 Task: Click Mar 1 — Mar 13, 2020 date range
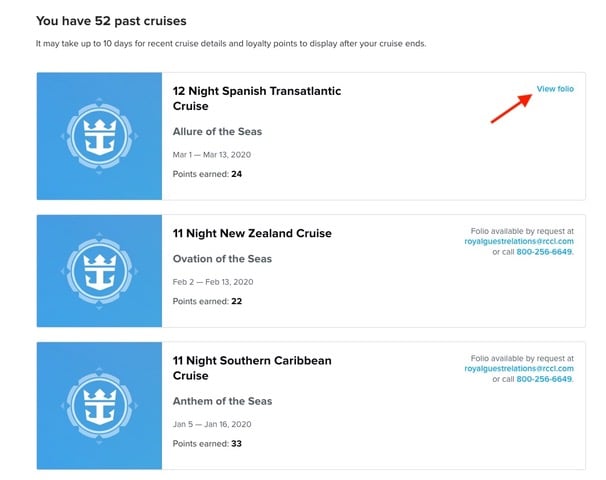click(212, 155)
